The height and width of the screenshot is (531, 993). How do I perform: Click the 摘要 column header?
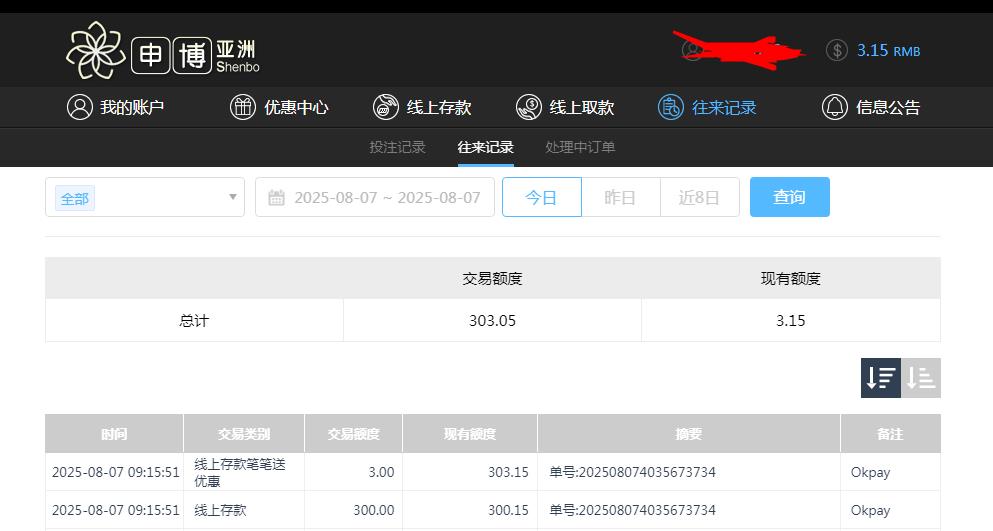(x=688, y=433)
